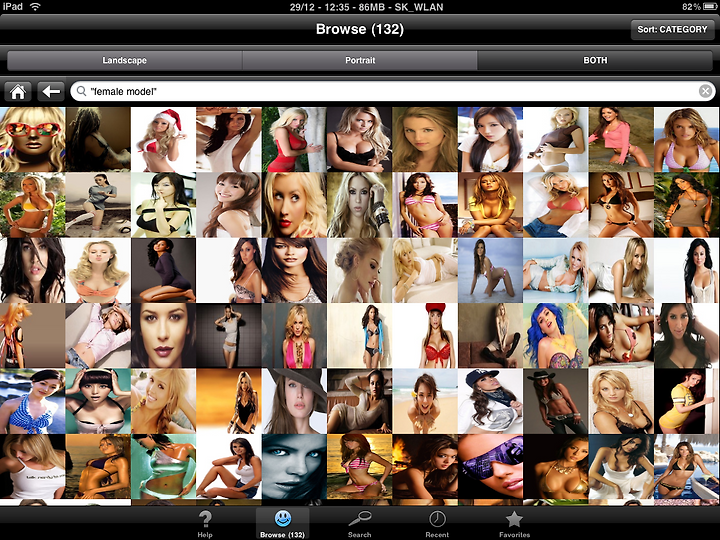Open thumbnail of woman with blue hair
The height and width of the screenshot is (540, 720).
(556, 336)
